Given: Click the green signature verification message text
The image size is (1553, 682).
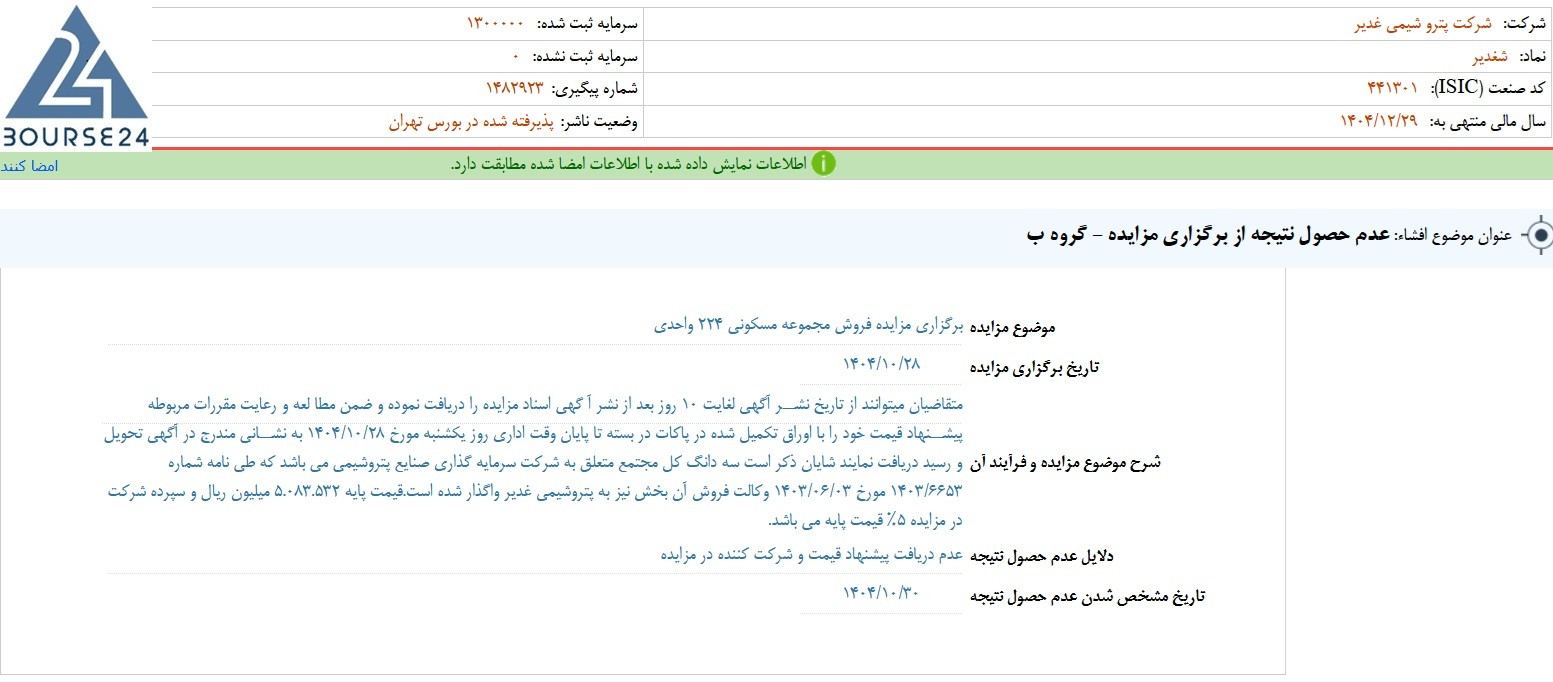Looking at the screenshot, I should [x=627, y=164].
